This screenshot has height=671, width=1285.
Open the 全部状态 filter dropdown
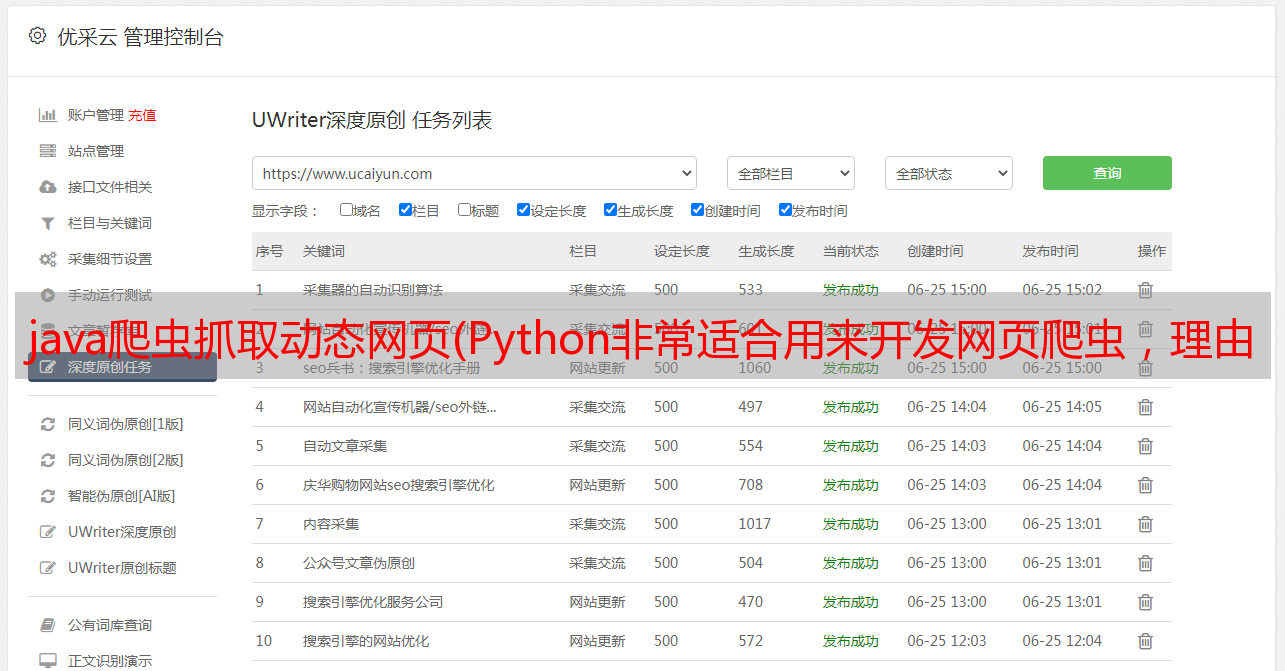point(948,173)
